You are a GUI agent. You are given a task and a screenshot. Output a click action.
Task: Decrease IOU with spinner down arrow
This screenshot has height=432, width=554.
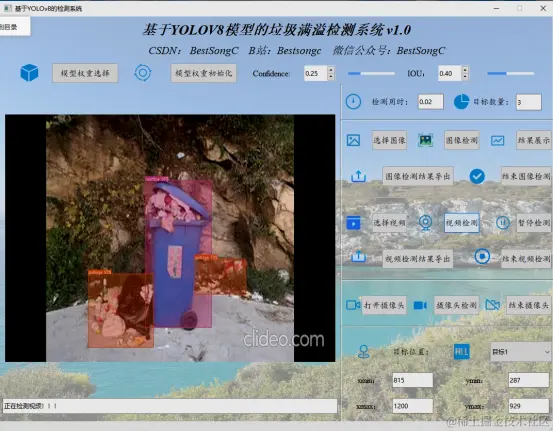pos(465,77)
